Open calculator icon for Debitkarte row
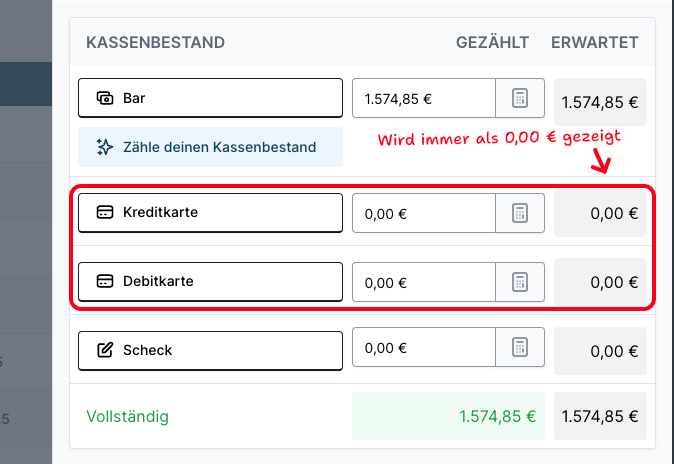This screenshot has height=464, width=674. click(x=520, y=282)
